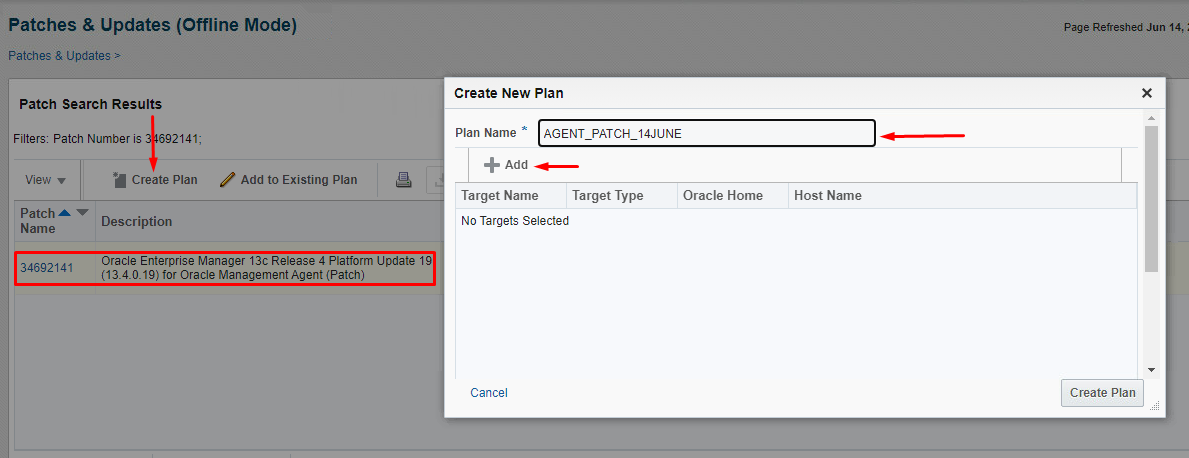This screenshot has height=458, width=1189.
Task: Click the dialog scrollbar down arrow
Action: [1151, 370]
